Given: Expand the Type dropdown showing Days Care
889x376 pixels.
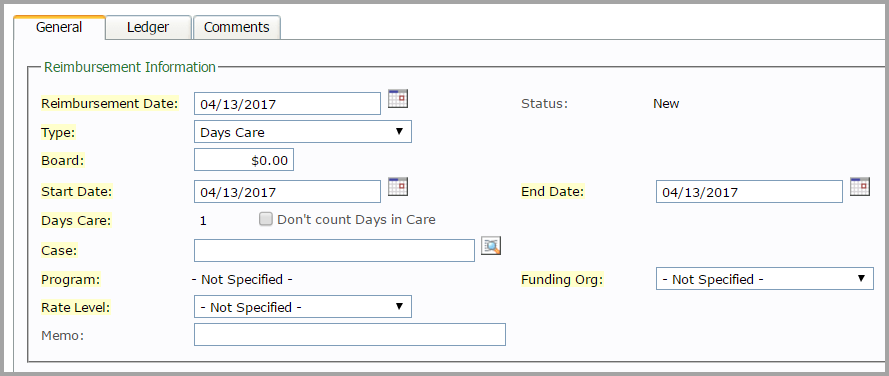Looking at the screenshot, I should (303, 132).
